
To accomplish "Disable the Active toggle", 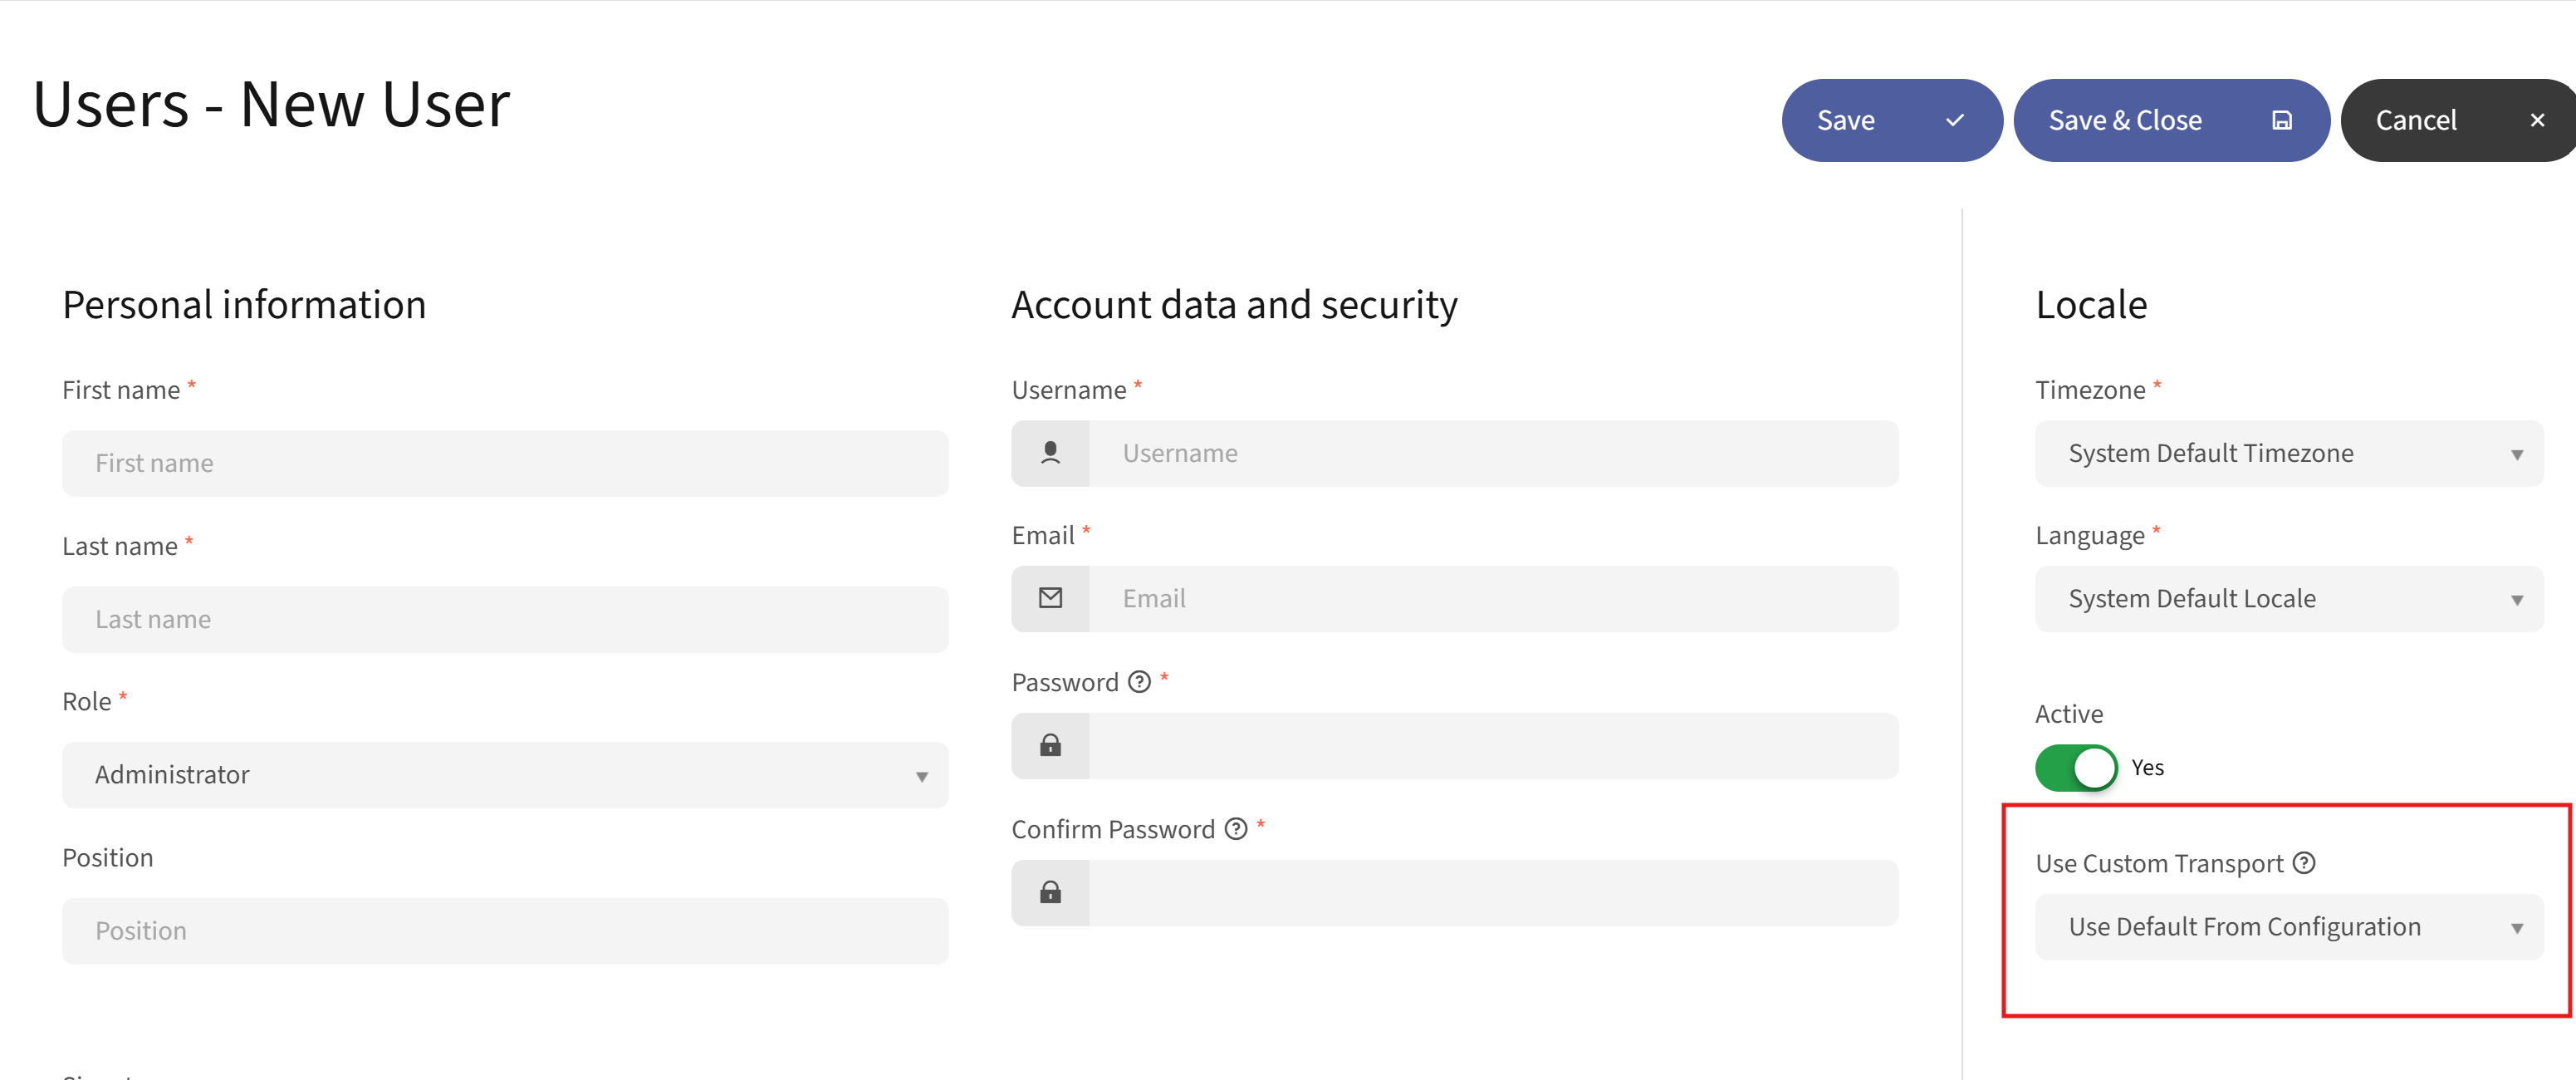I will (x=2076, y=767).
